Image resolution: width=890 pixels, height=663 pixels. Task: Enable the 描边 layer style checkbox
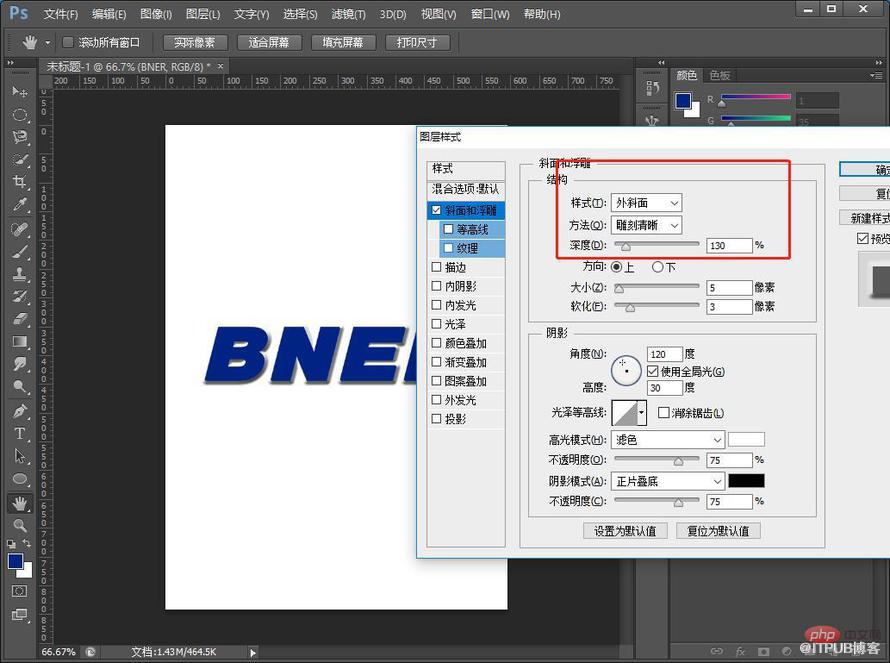point(436,267)
